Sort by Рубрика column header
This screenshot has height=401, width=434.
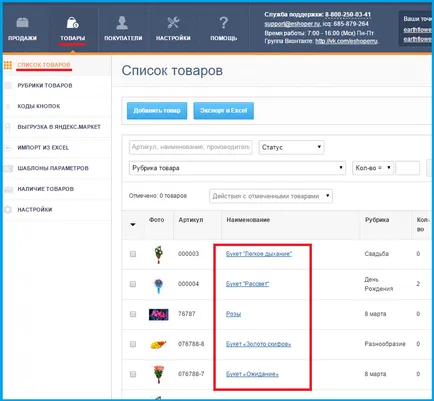pos(377,220)
